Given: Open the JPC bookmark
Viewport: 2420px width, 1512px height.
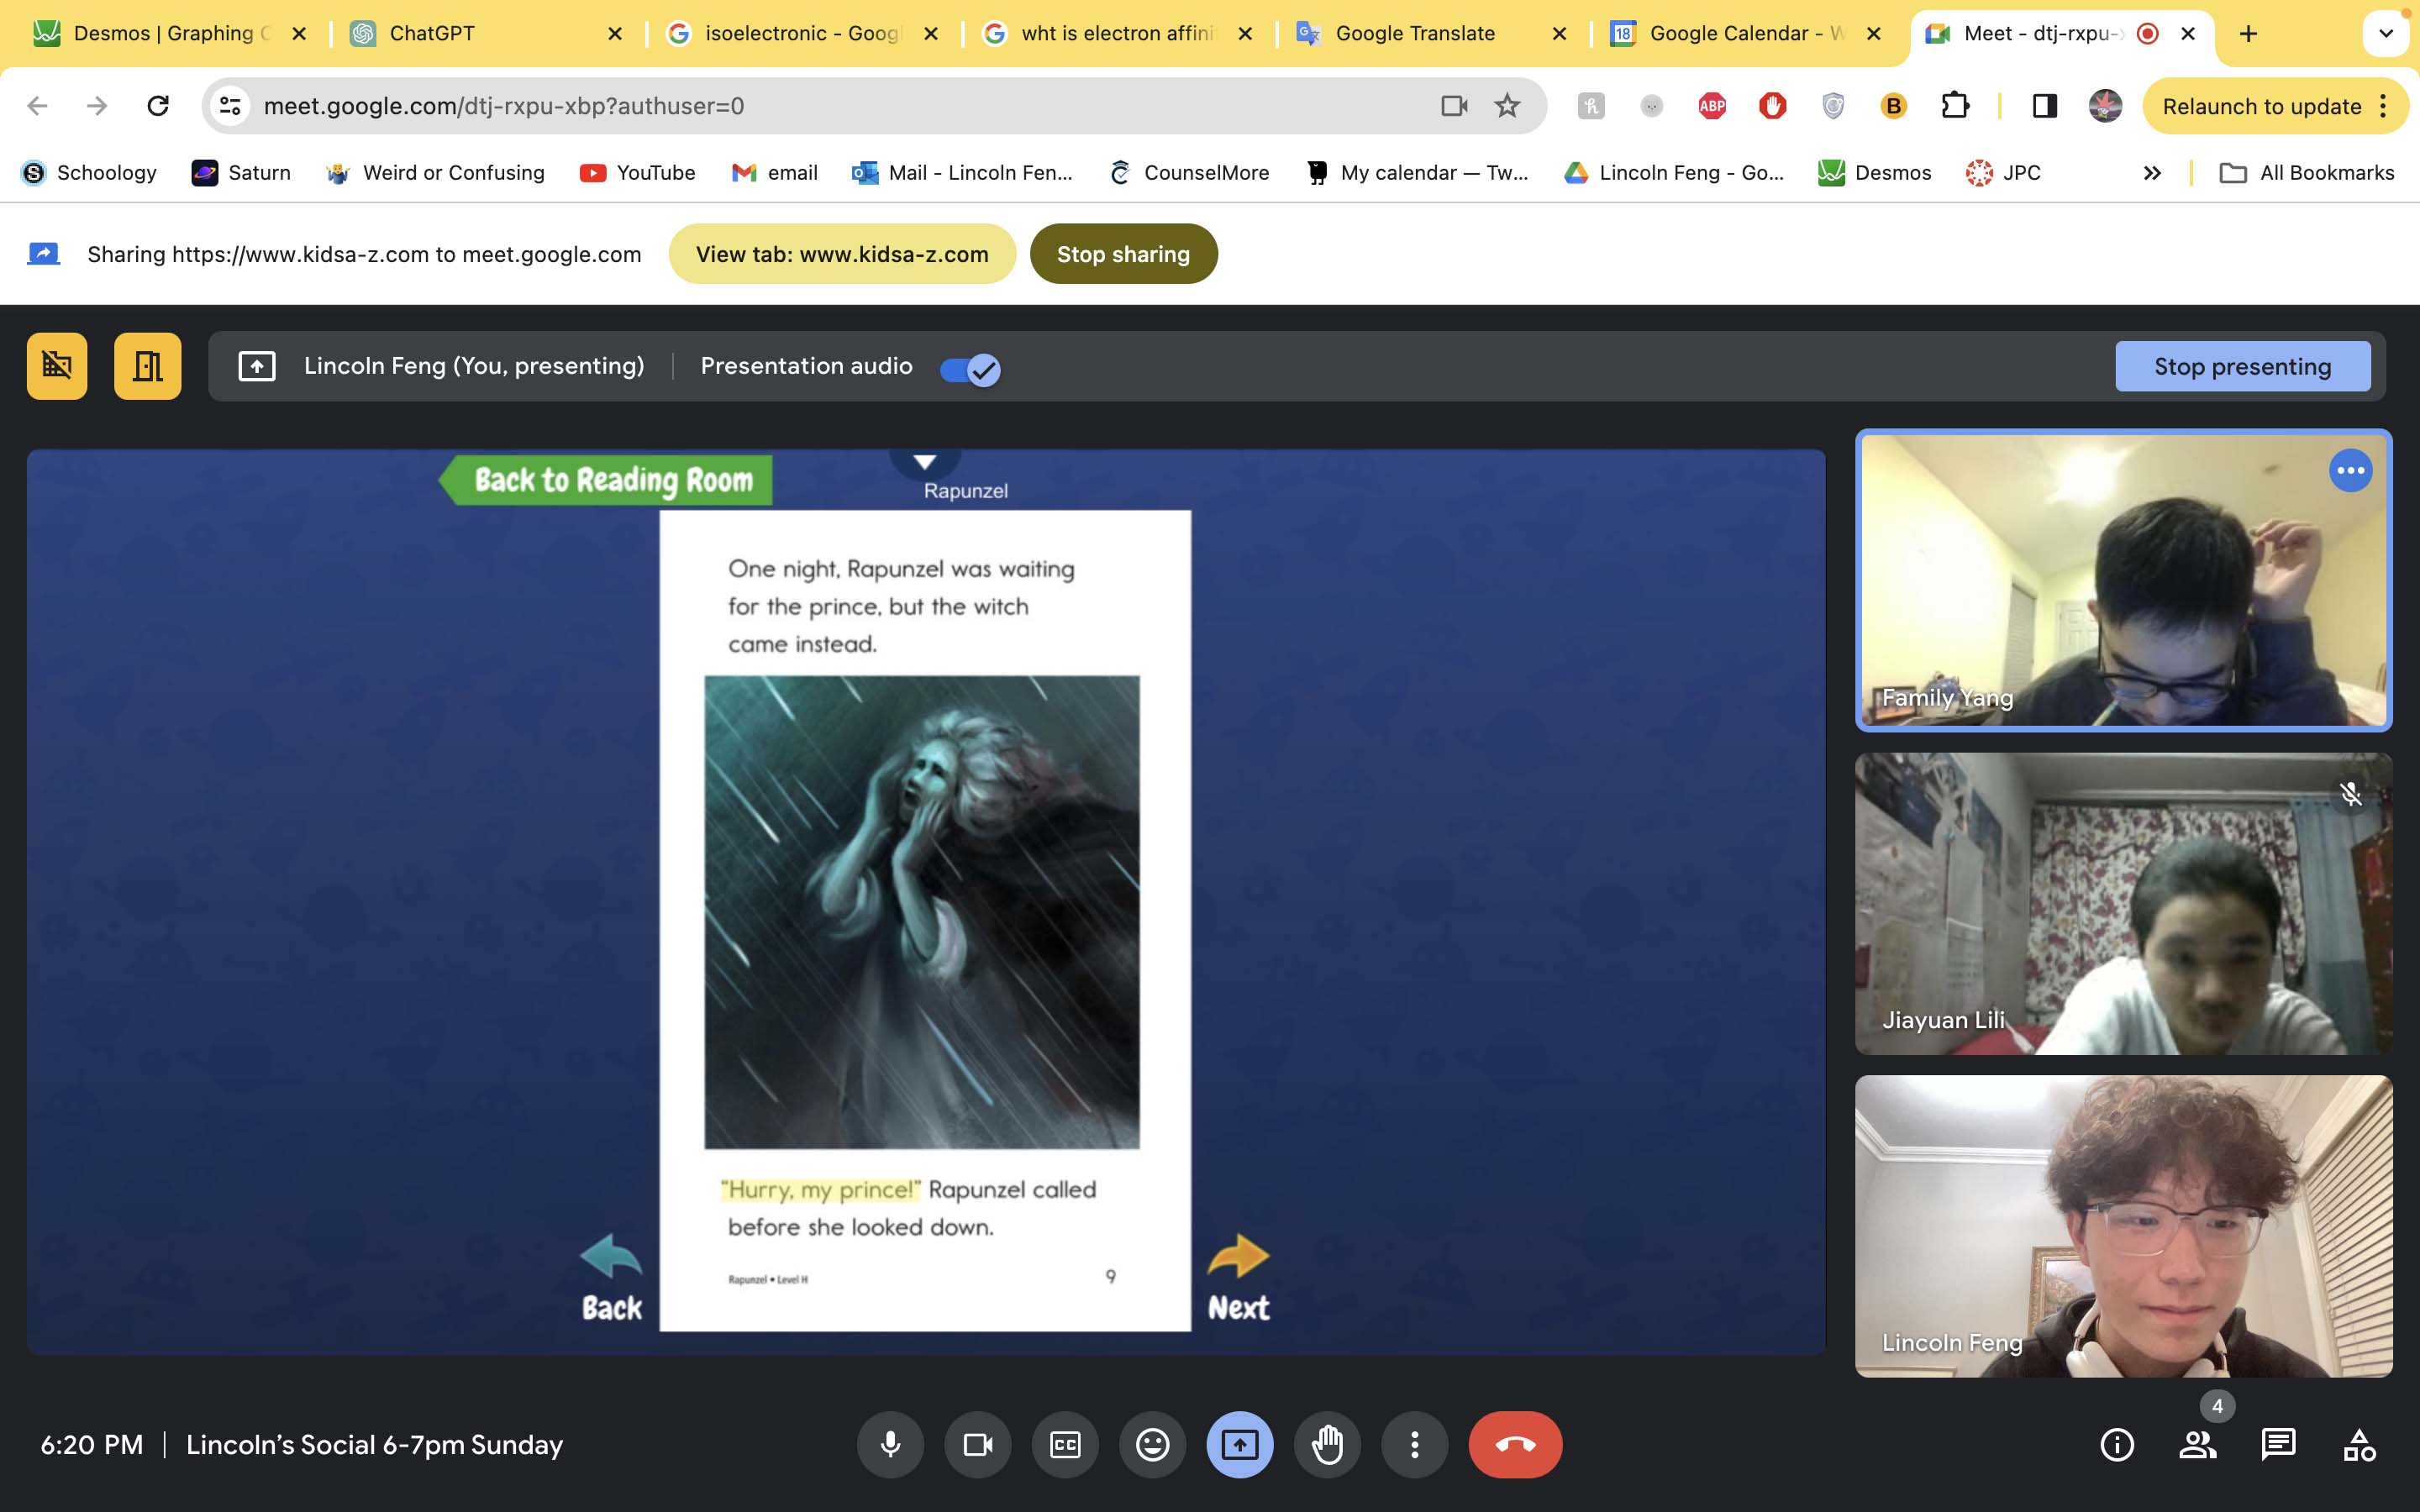Looking at the screenshot, I should (x=2003, y=172).
